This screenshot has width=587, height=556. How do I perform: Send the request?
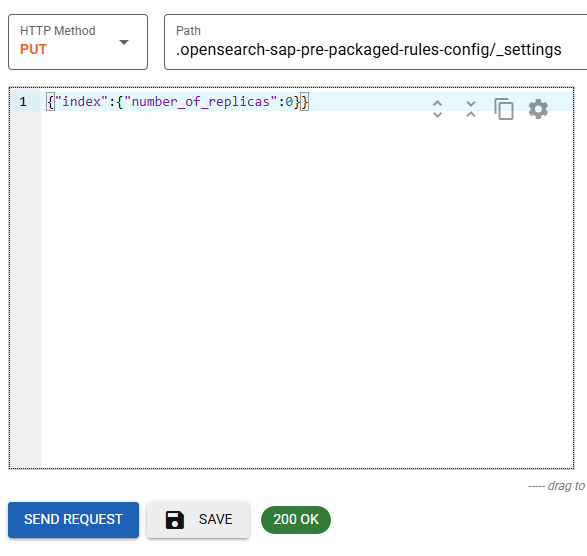click(73, 520)
